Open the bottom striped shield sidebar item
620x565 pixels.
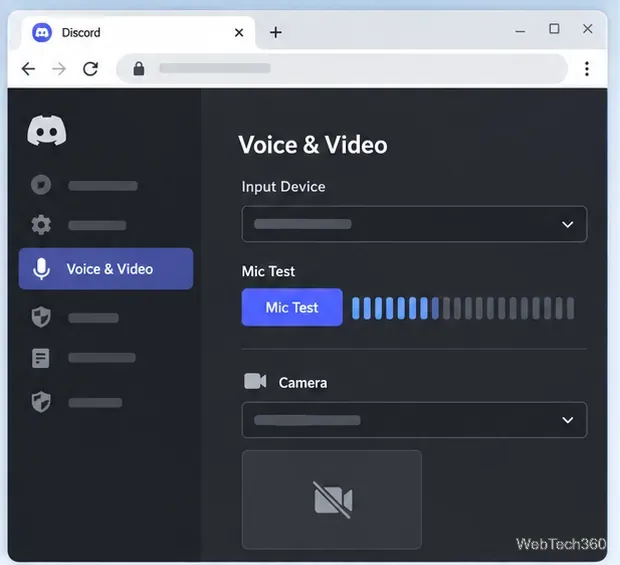point(41,402)
